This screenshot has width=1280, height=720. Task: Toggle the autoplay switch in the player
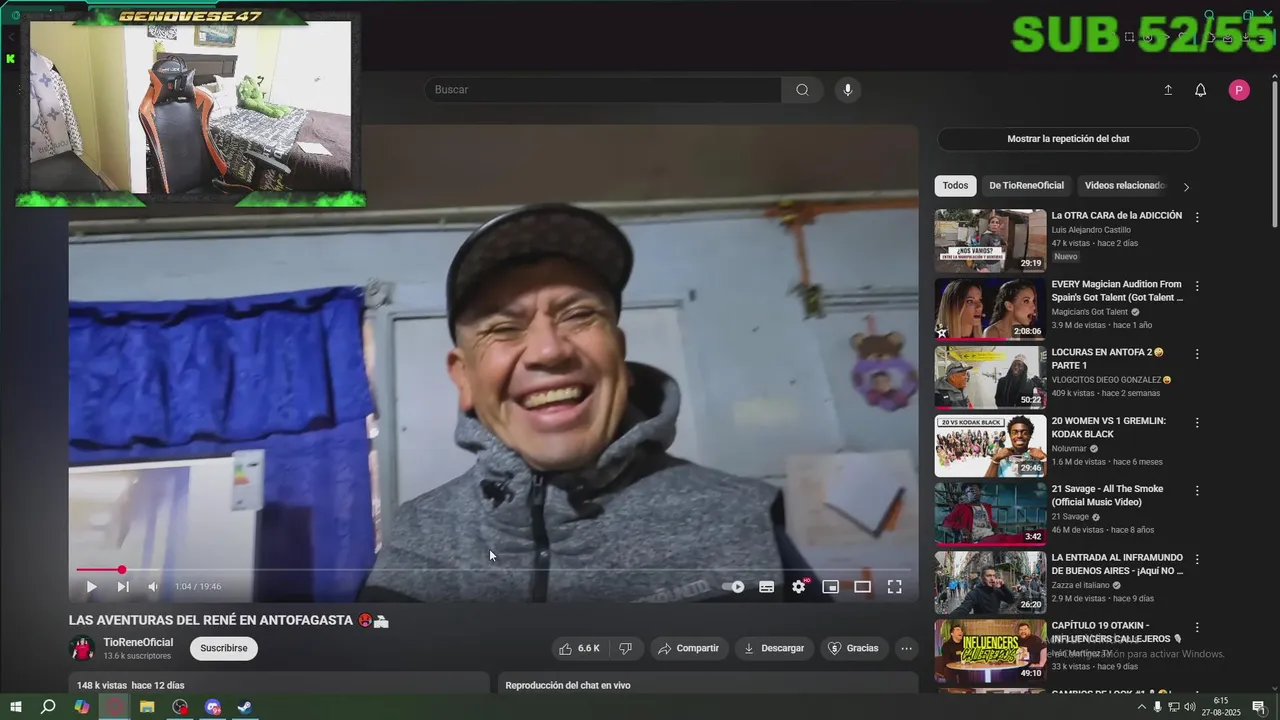coord(734,587)
